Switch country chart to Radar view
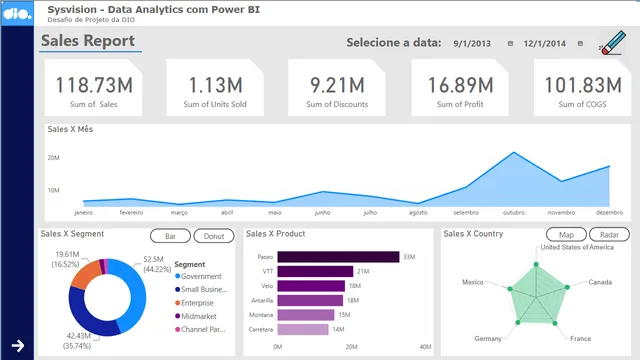Viewport: 640px width, 360px height. [609, 234]
